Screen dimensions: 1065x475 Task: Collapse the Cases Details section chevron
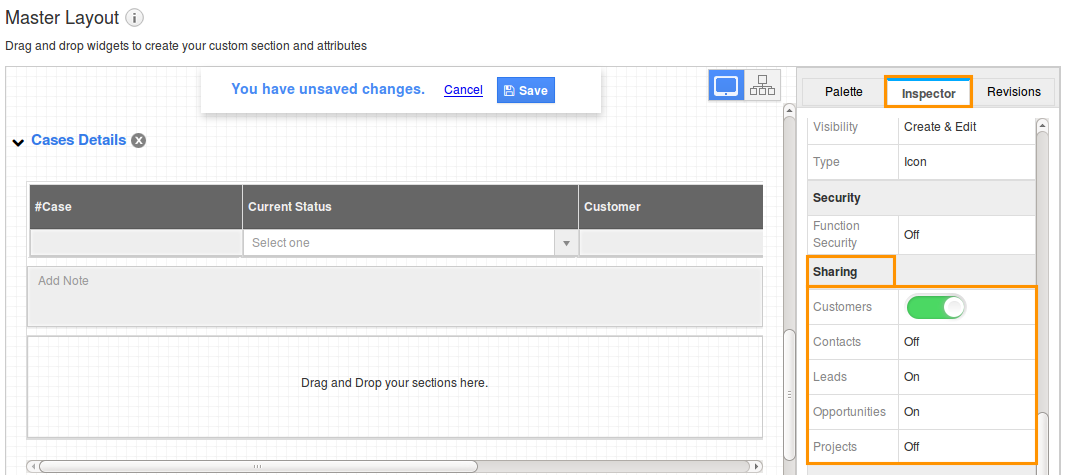pos(18,142)
